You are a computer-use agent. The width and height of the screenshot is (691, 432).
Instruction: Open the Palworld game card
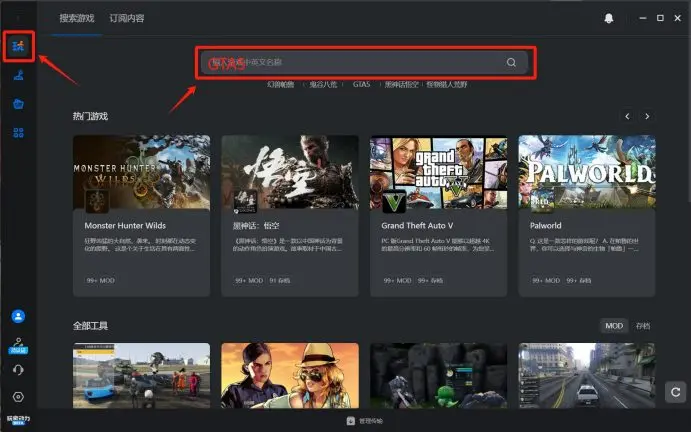tap(586, 215)
